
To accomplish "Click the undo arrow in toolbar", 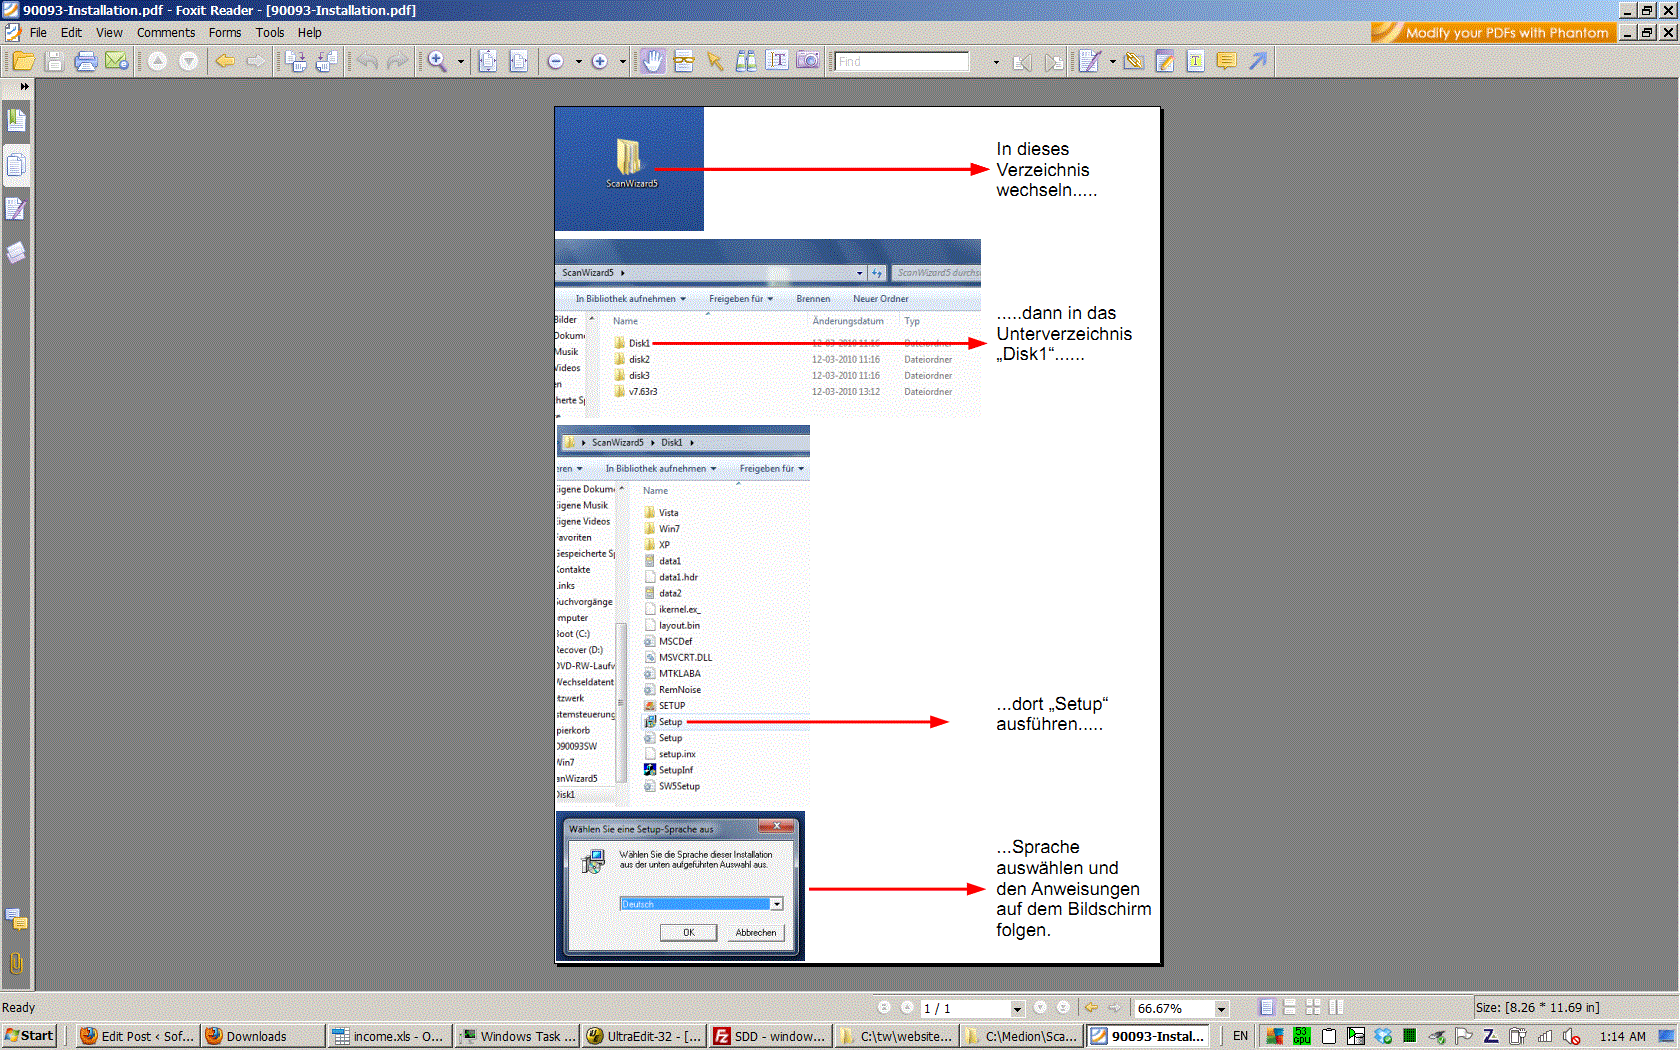I will tap(368, 62).
